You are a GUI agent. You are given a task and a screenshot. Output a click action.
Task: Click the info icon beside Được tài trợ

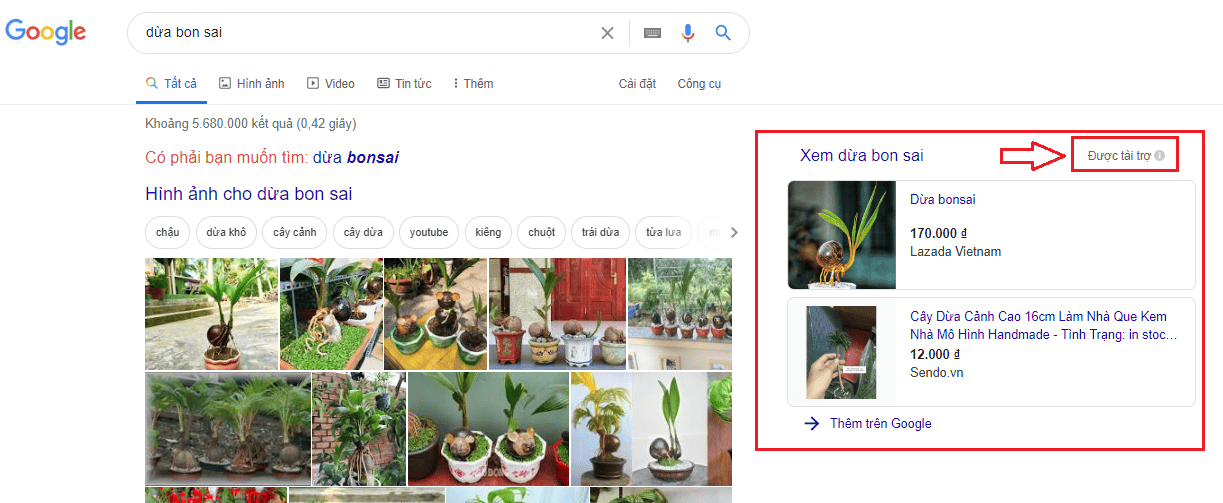1160,156
